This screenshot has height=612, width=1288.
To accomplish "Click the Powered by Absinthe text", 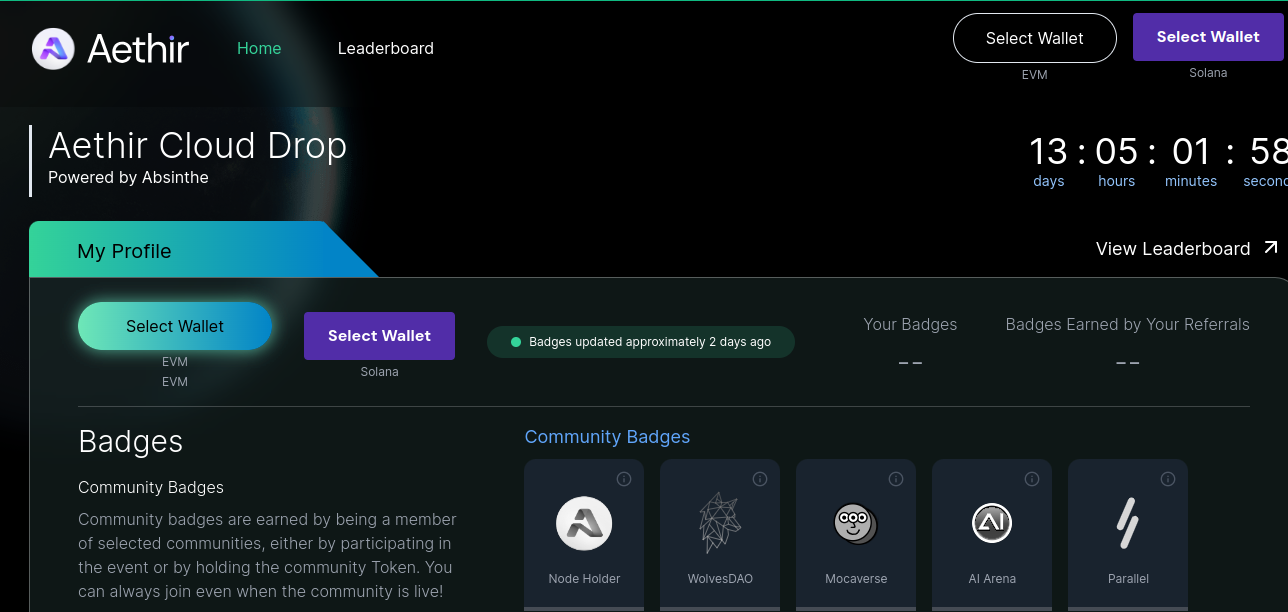I will click(x=128, y=177).
